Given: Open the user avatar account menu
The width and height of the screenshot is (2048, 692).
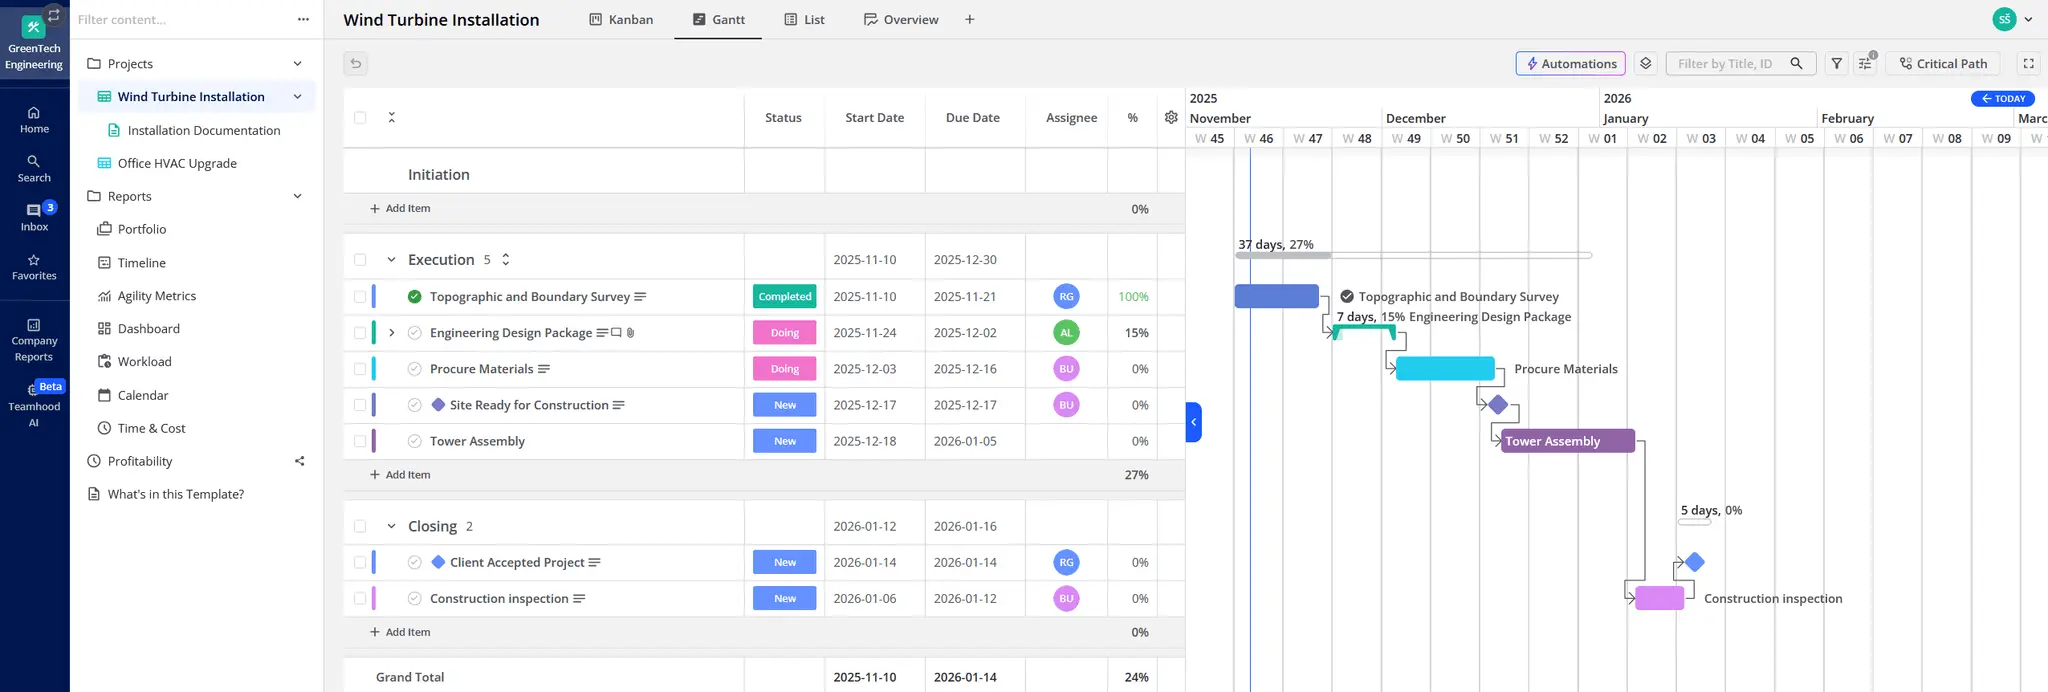Looking at the screenshot, I should 2004,19.
